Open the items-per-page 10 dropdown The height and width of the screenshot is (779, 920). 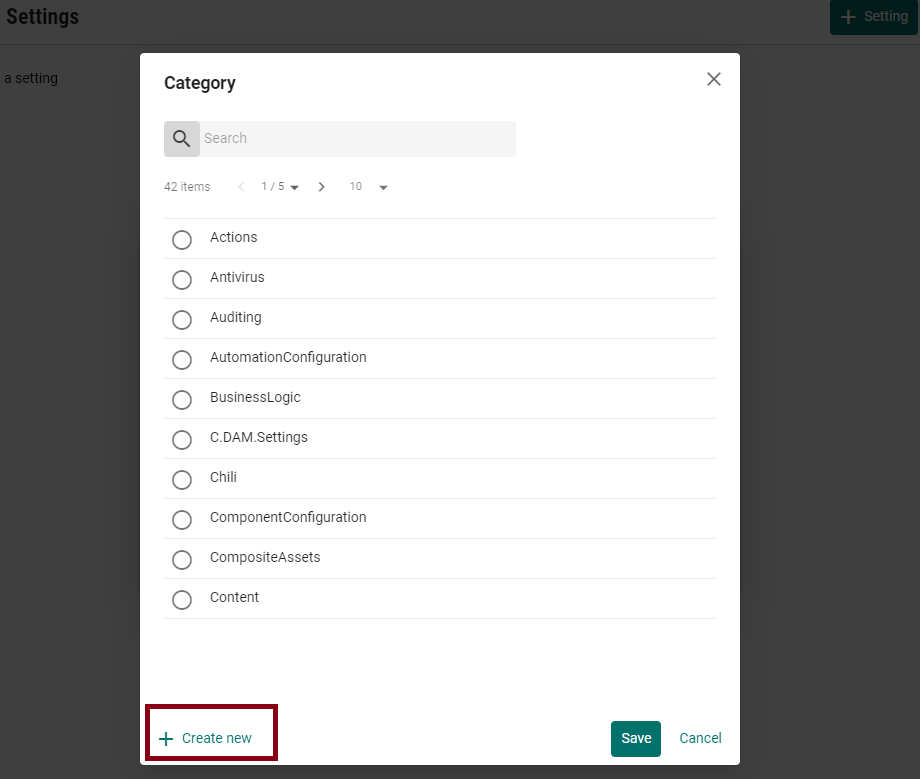click(368, 187)
